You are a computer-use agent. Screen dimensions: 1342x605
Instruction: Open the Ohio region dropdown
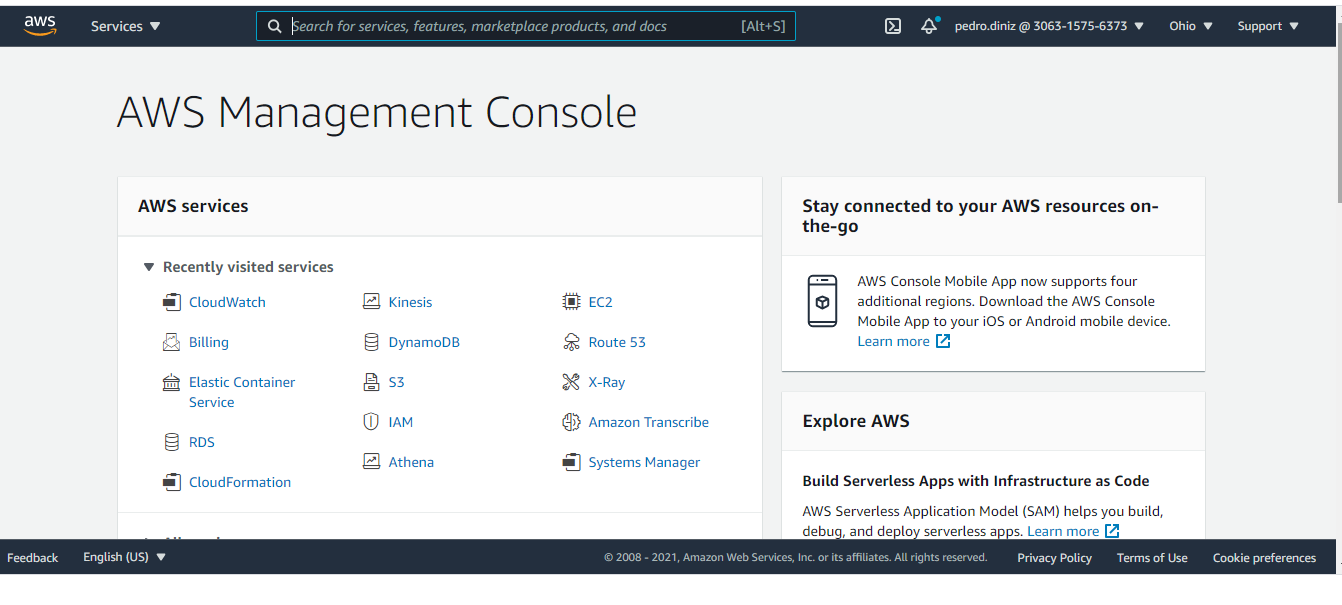[x=1190, y=26]
